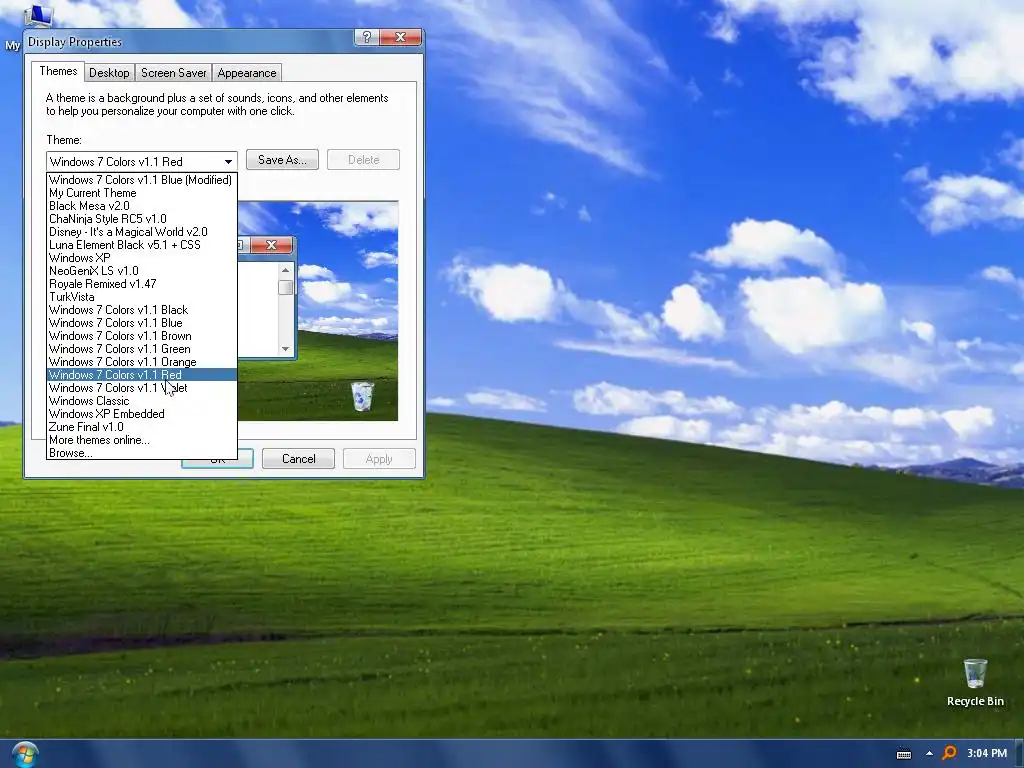
Task: Click the Cancel button
Action: pyautogui.click(x=298, y=458)
